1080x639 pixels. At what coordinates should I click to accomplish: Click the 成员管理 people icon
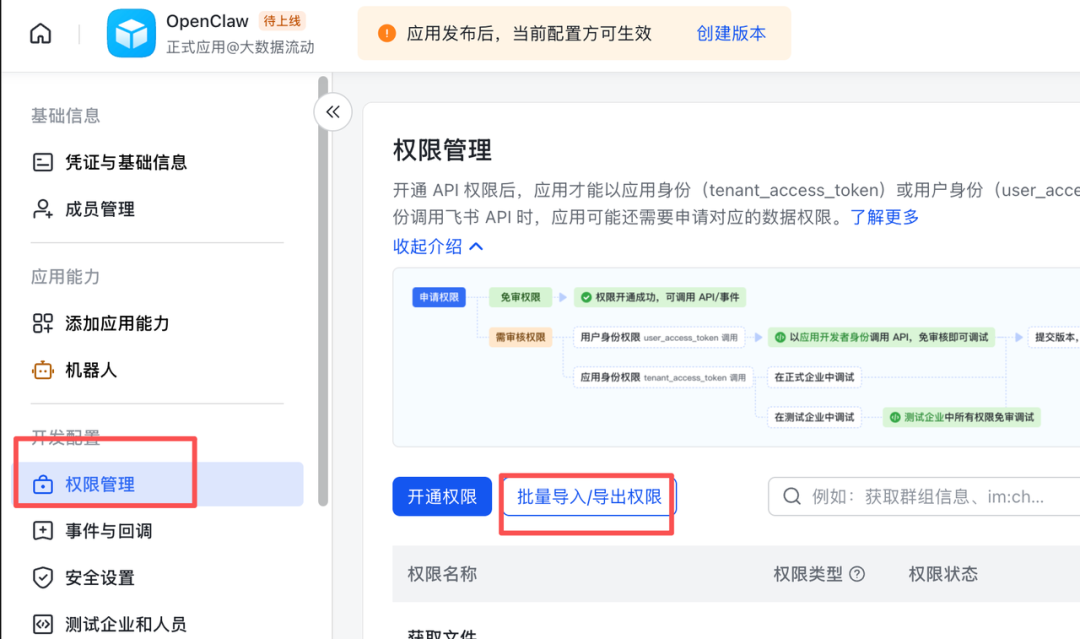click(x=40, y=208)
